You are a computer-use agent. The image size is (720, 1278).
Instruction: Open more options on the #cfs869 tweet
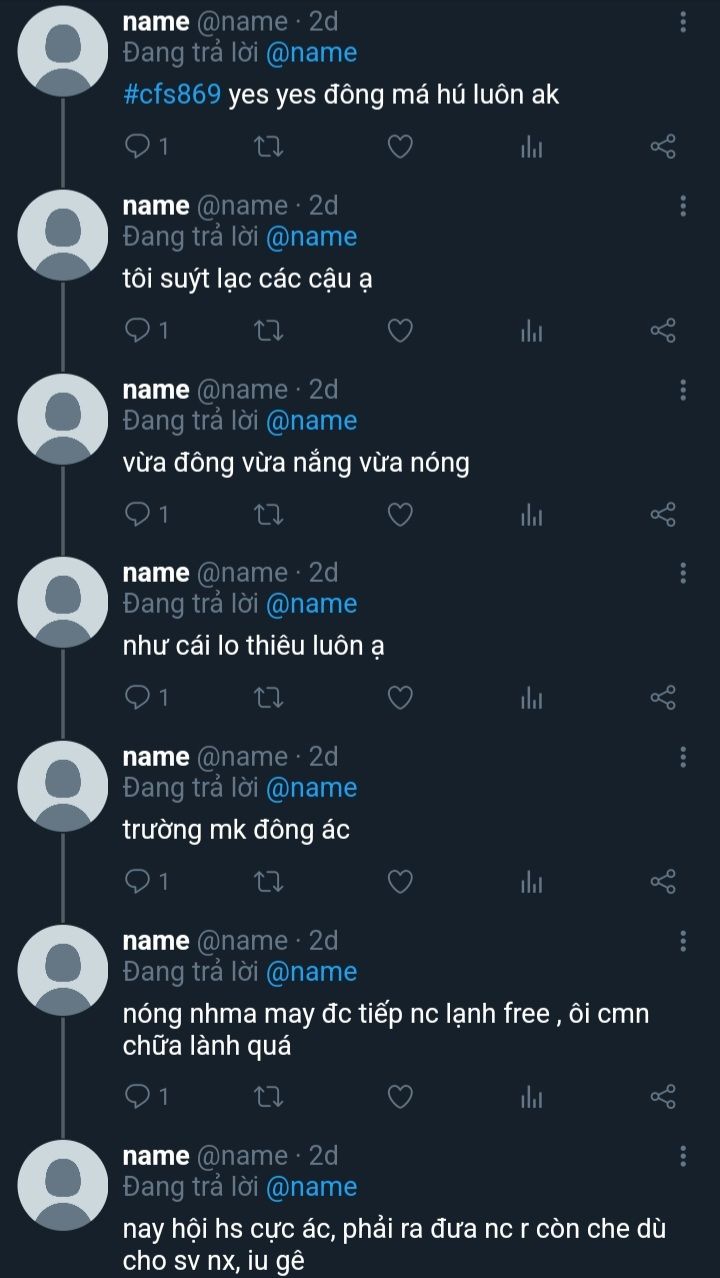point(683,22)
